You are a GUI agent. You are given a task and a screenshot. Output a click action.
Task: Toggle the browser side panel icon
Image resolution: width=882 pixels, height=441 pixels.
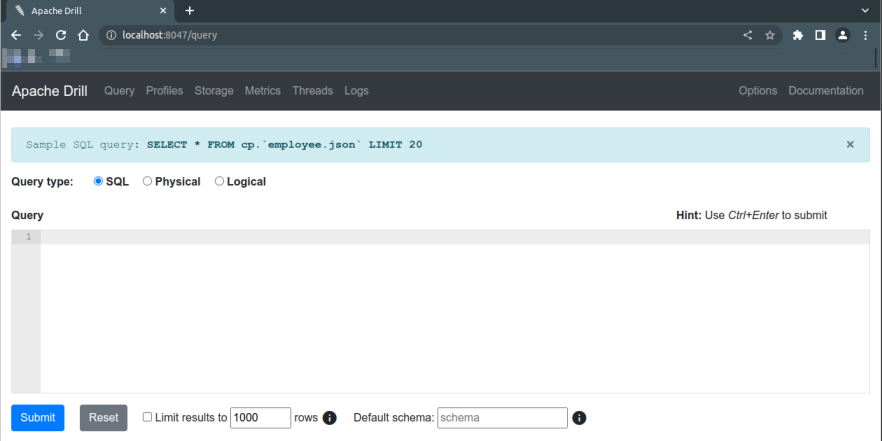point(820,35)
